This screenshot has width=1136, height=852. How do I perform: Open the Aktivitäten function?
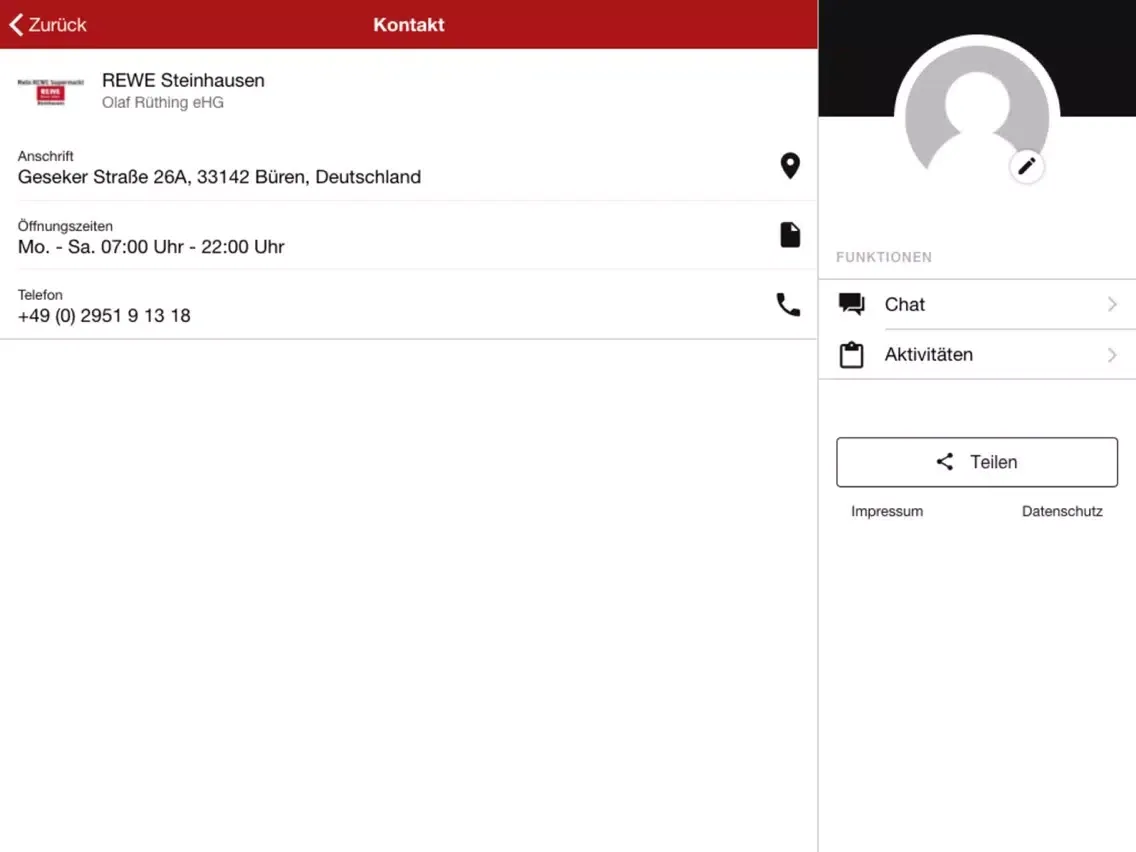977,354
